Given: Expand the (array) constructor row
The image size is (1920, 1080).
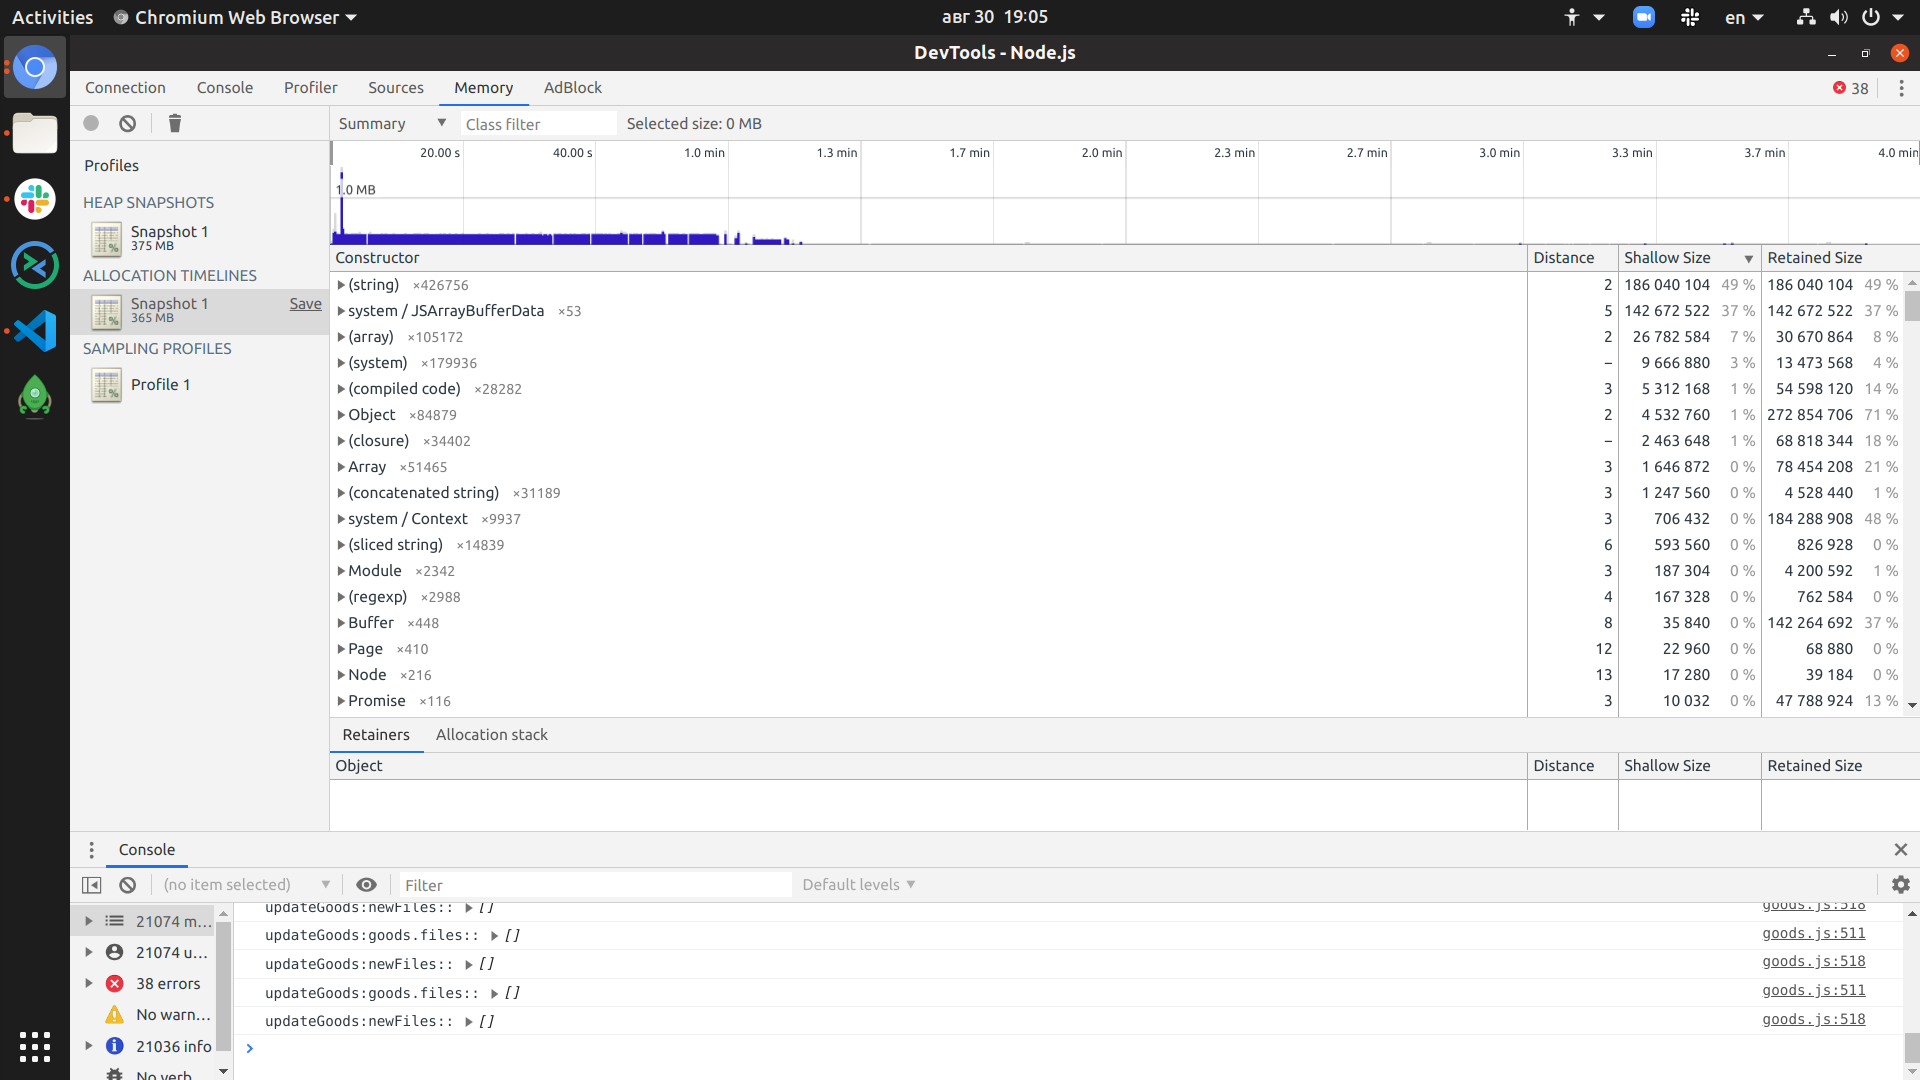Looking at the screenshot, I should 341,337.
